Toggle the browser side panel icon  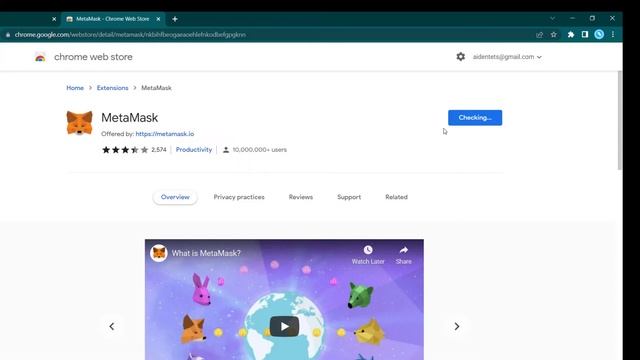(585, 35)
